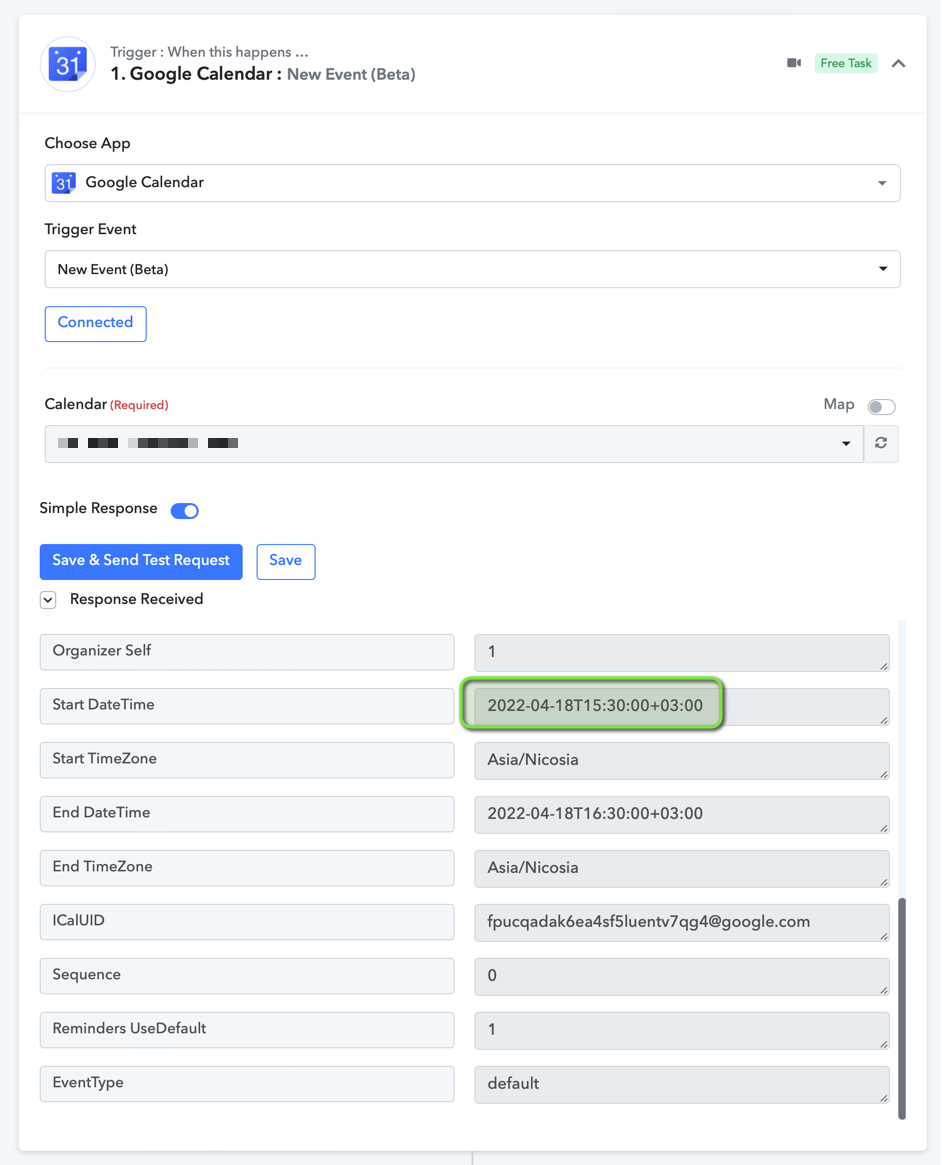Screen dimensions: 942x1165
Task: Click the Sequence value field showing 0
Action: [682, 976]
